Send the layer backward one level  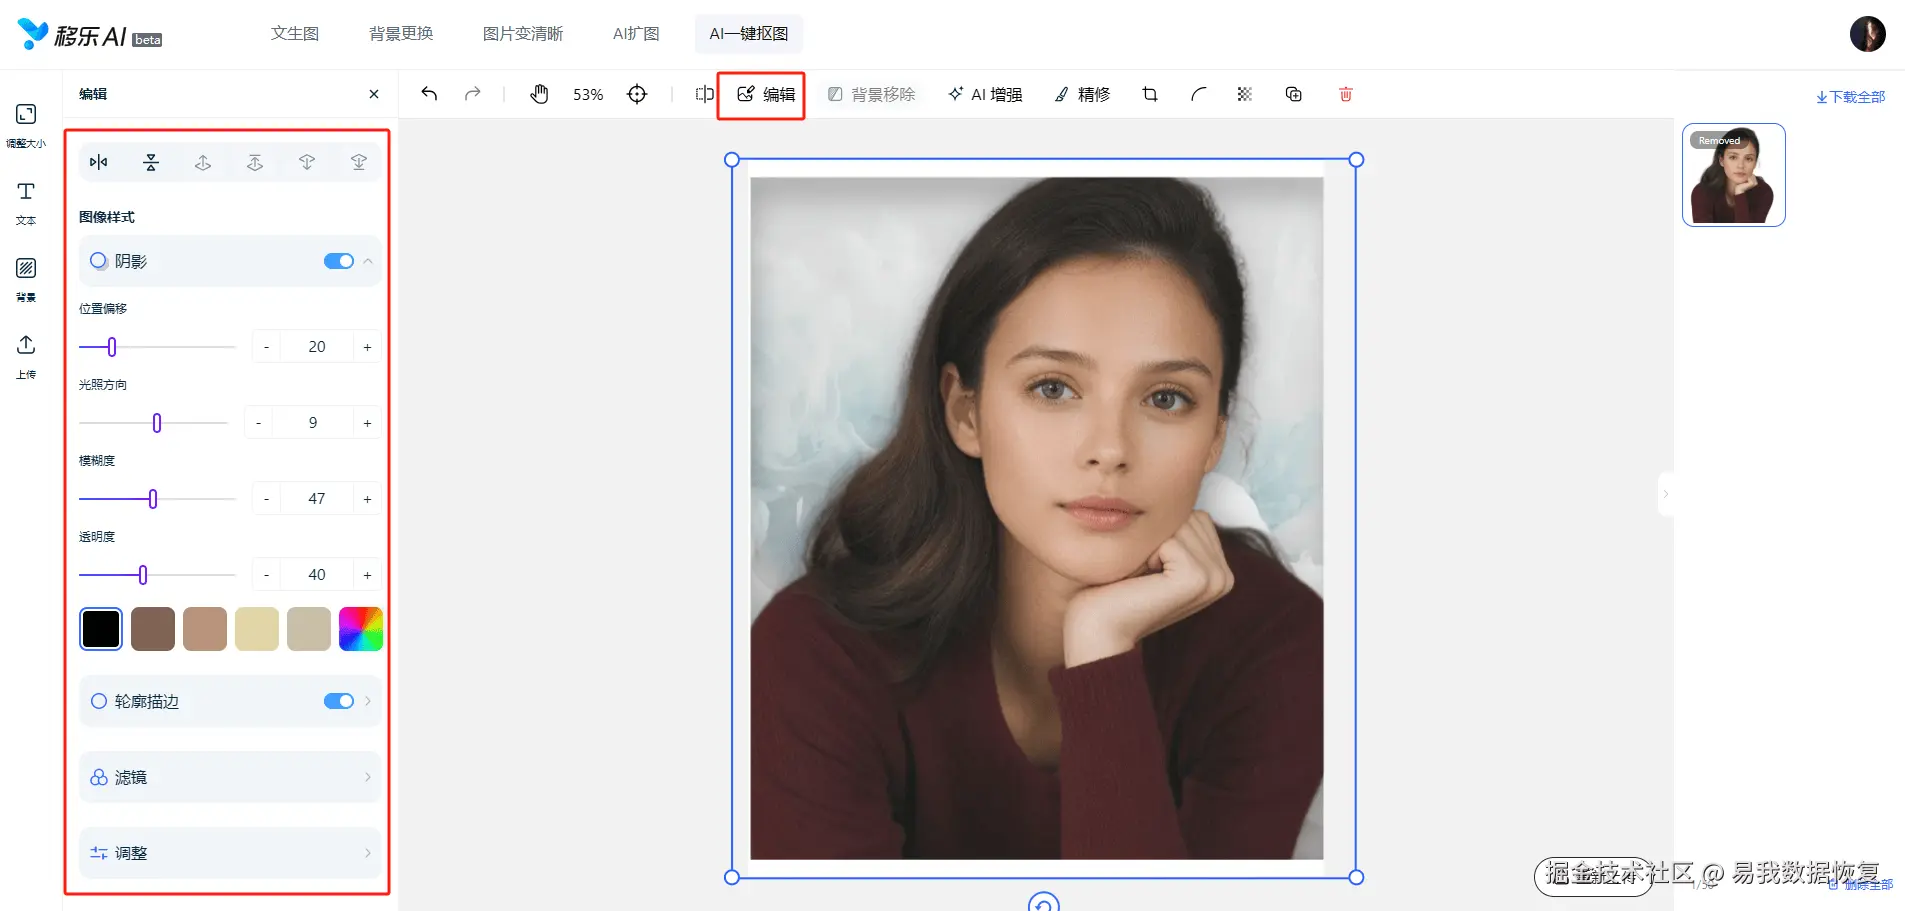[x=307, y=162]
